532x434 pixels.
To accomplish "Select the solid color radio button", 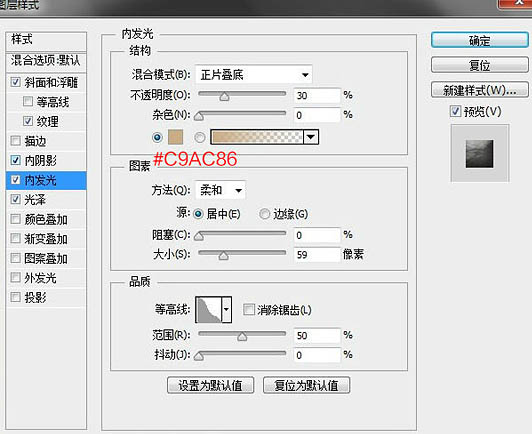I will click(x=157, y=137).
